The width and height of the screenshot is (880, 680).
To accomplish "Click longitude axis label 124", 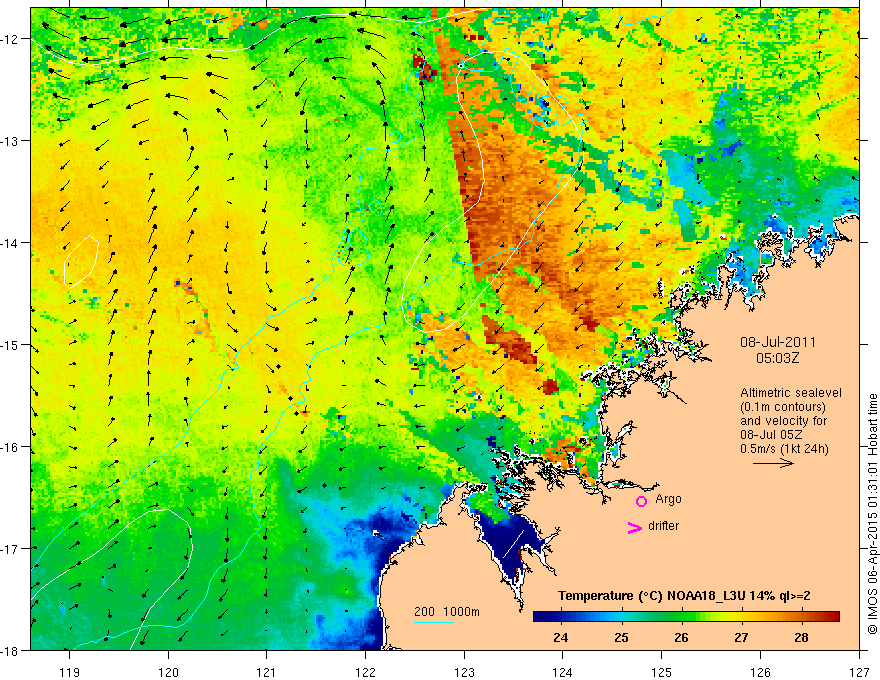I will coord(563,672).
